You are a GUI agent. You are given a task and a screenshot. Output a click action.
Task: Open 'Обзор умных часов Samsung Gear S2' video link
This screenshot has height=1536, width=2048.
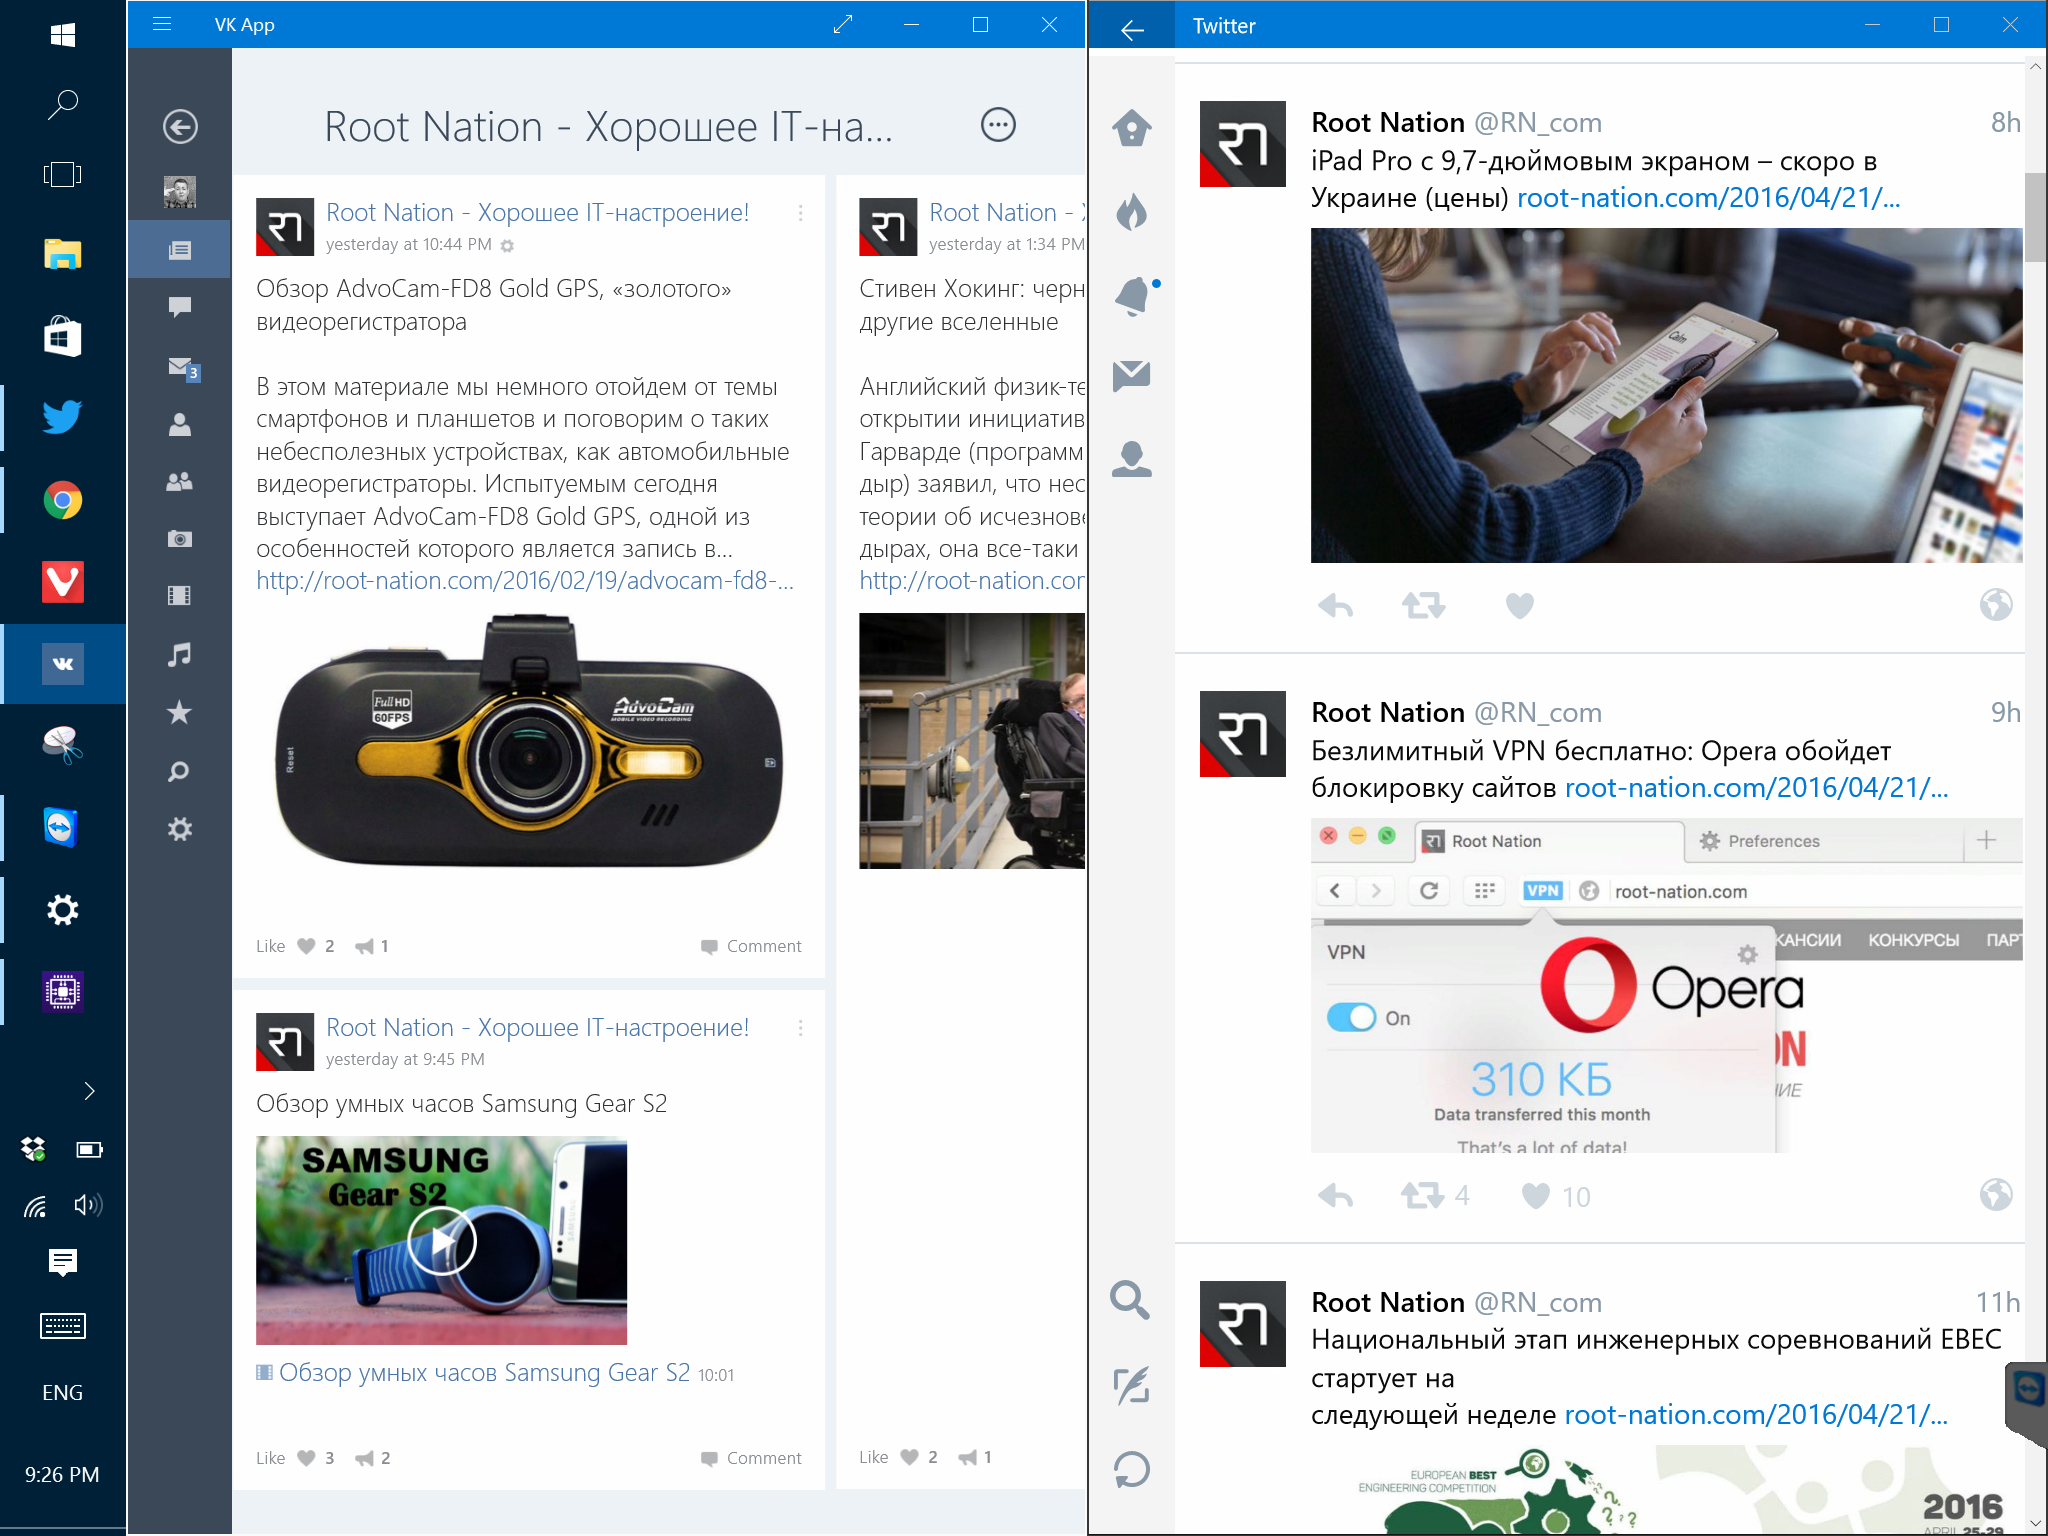[485, 1373]
